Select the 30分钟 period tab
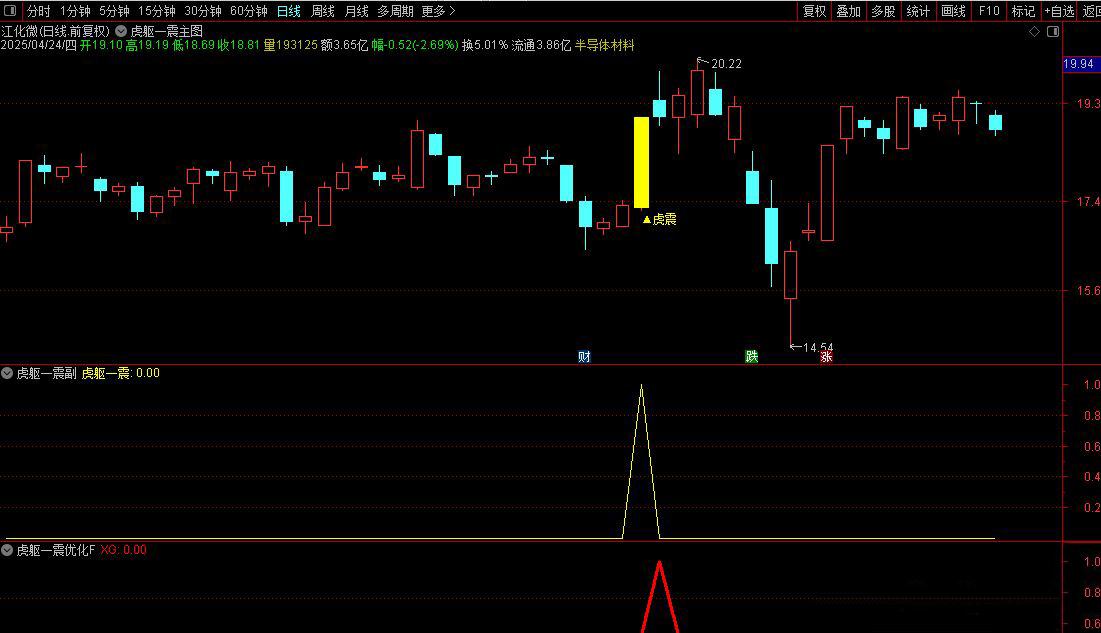Image resolution: width=1101 pixels, height=633 pixels. coord(203,11)
